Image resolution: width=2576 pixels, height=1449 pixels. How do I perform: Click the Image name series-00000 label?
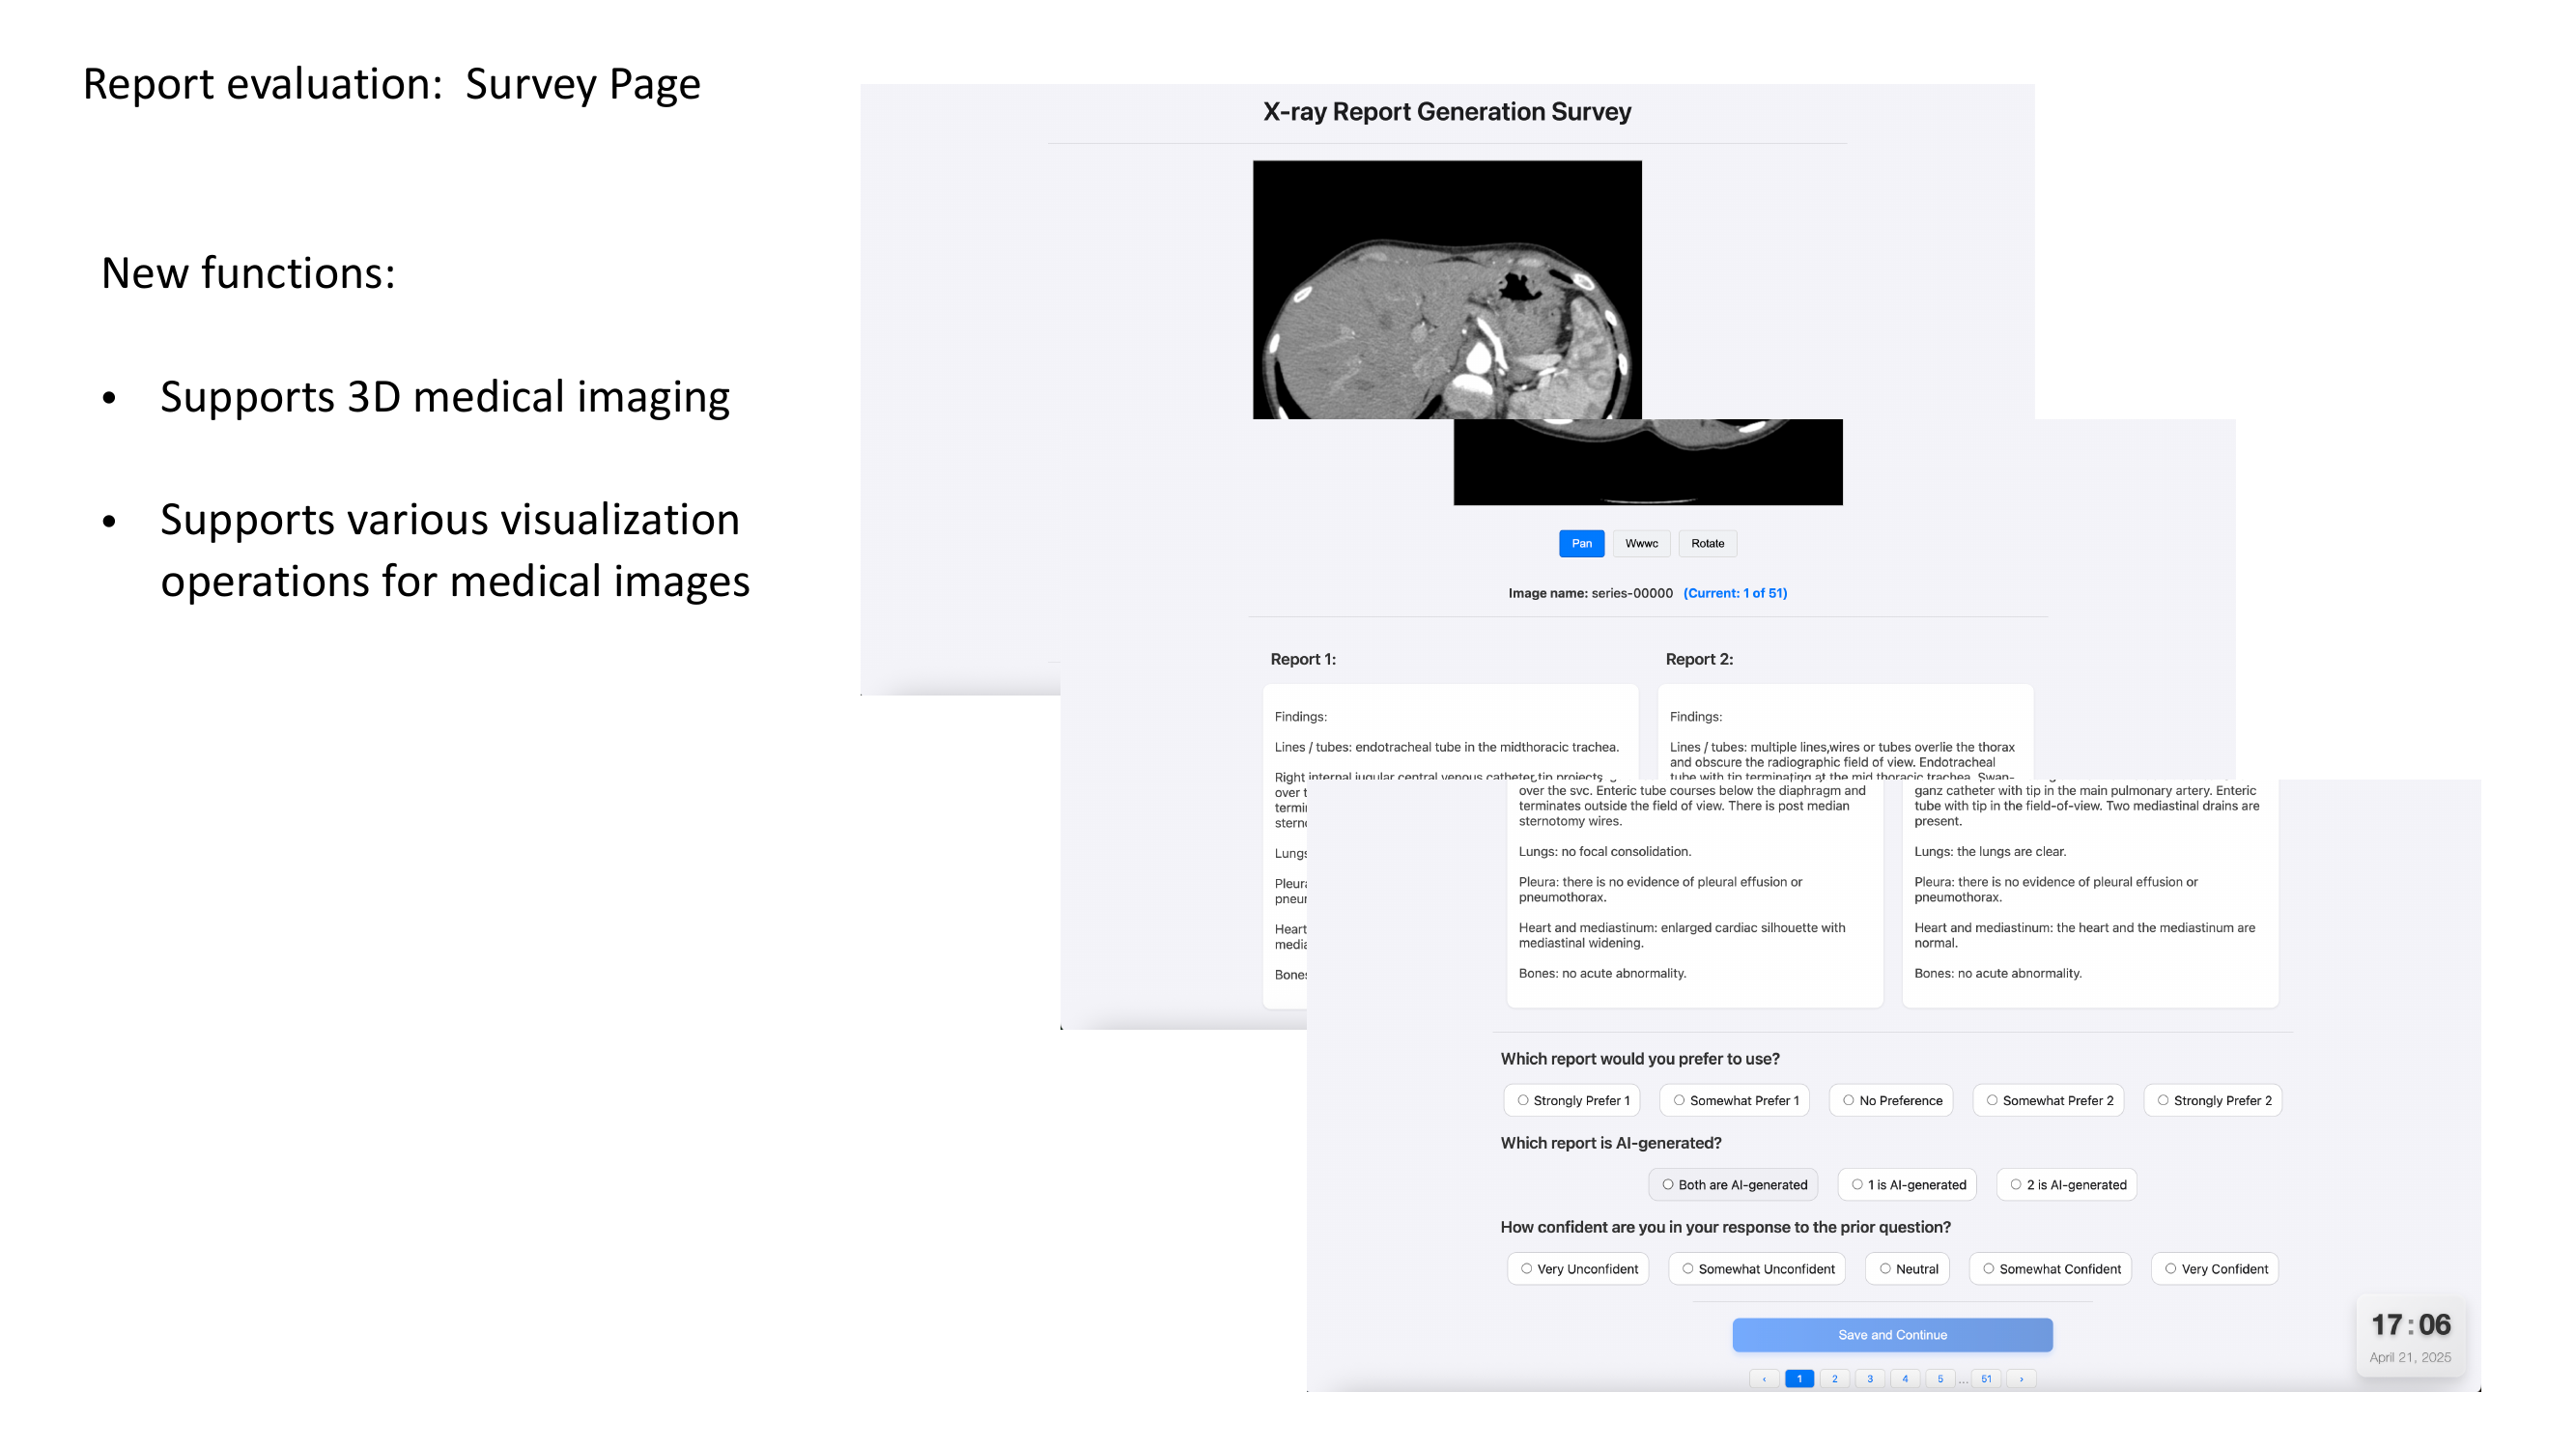[x=1590, y=593]
